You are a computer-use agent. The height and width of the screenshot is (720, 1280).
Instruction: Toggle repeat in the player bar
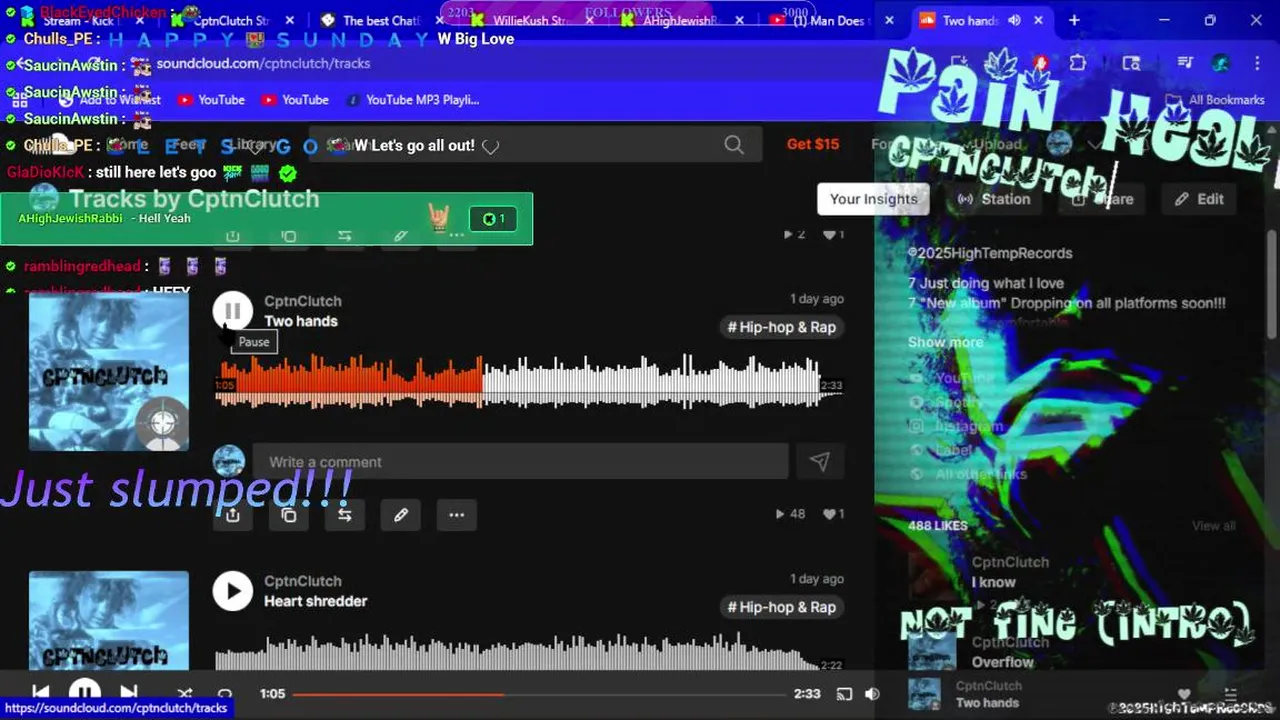[225, 694]
